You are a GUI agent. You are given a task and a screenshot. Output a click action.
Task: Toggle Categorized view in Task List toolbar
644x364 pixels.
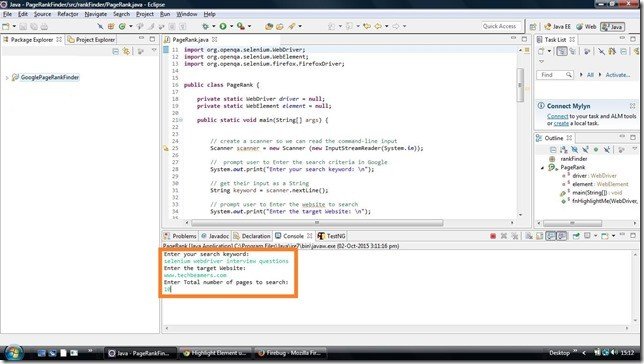click(561, 51)
